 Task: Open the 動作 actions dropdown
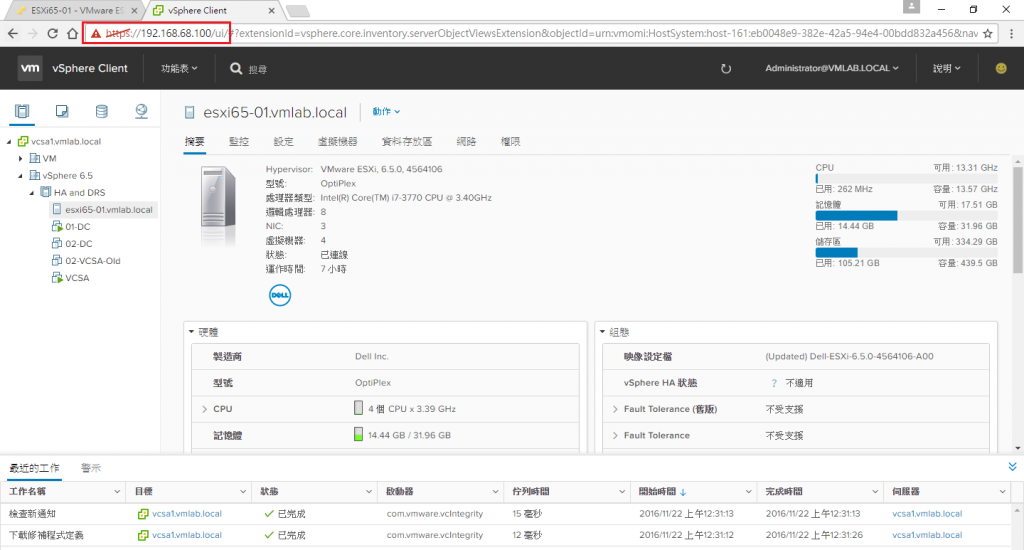[386, 112]
